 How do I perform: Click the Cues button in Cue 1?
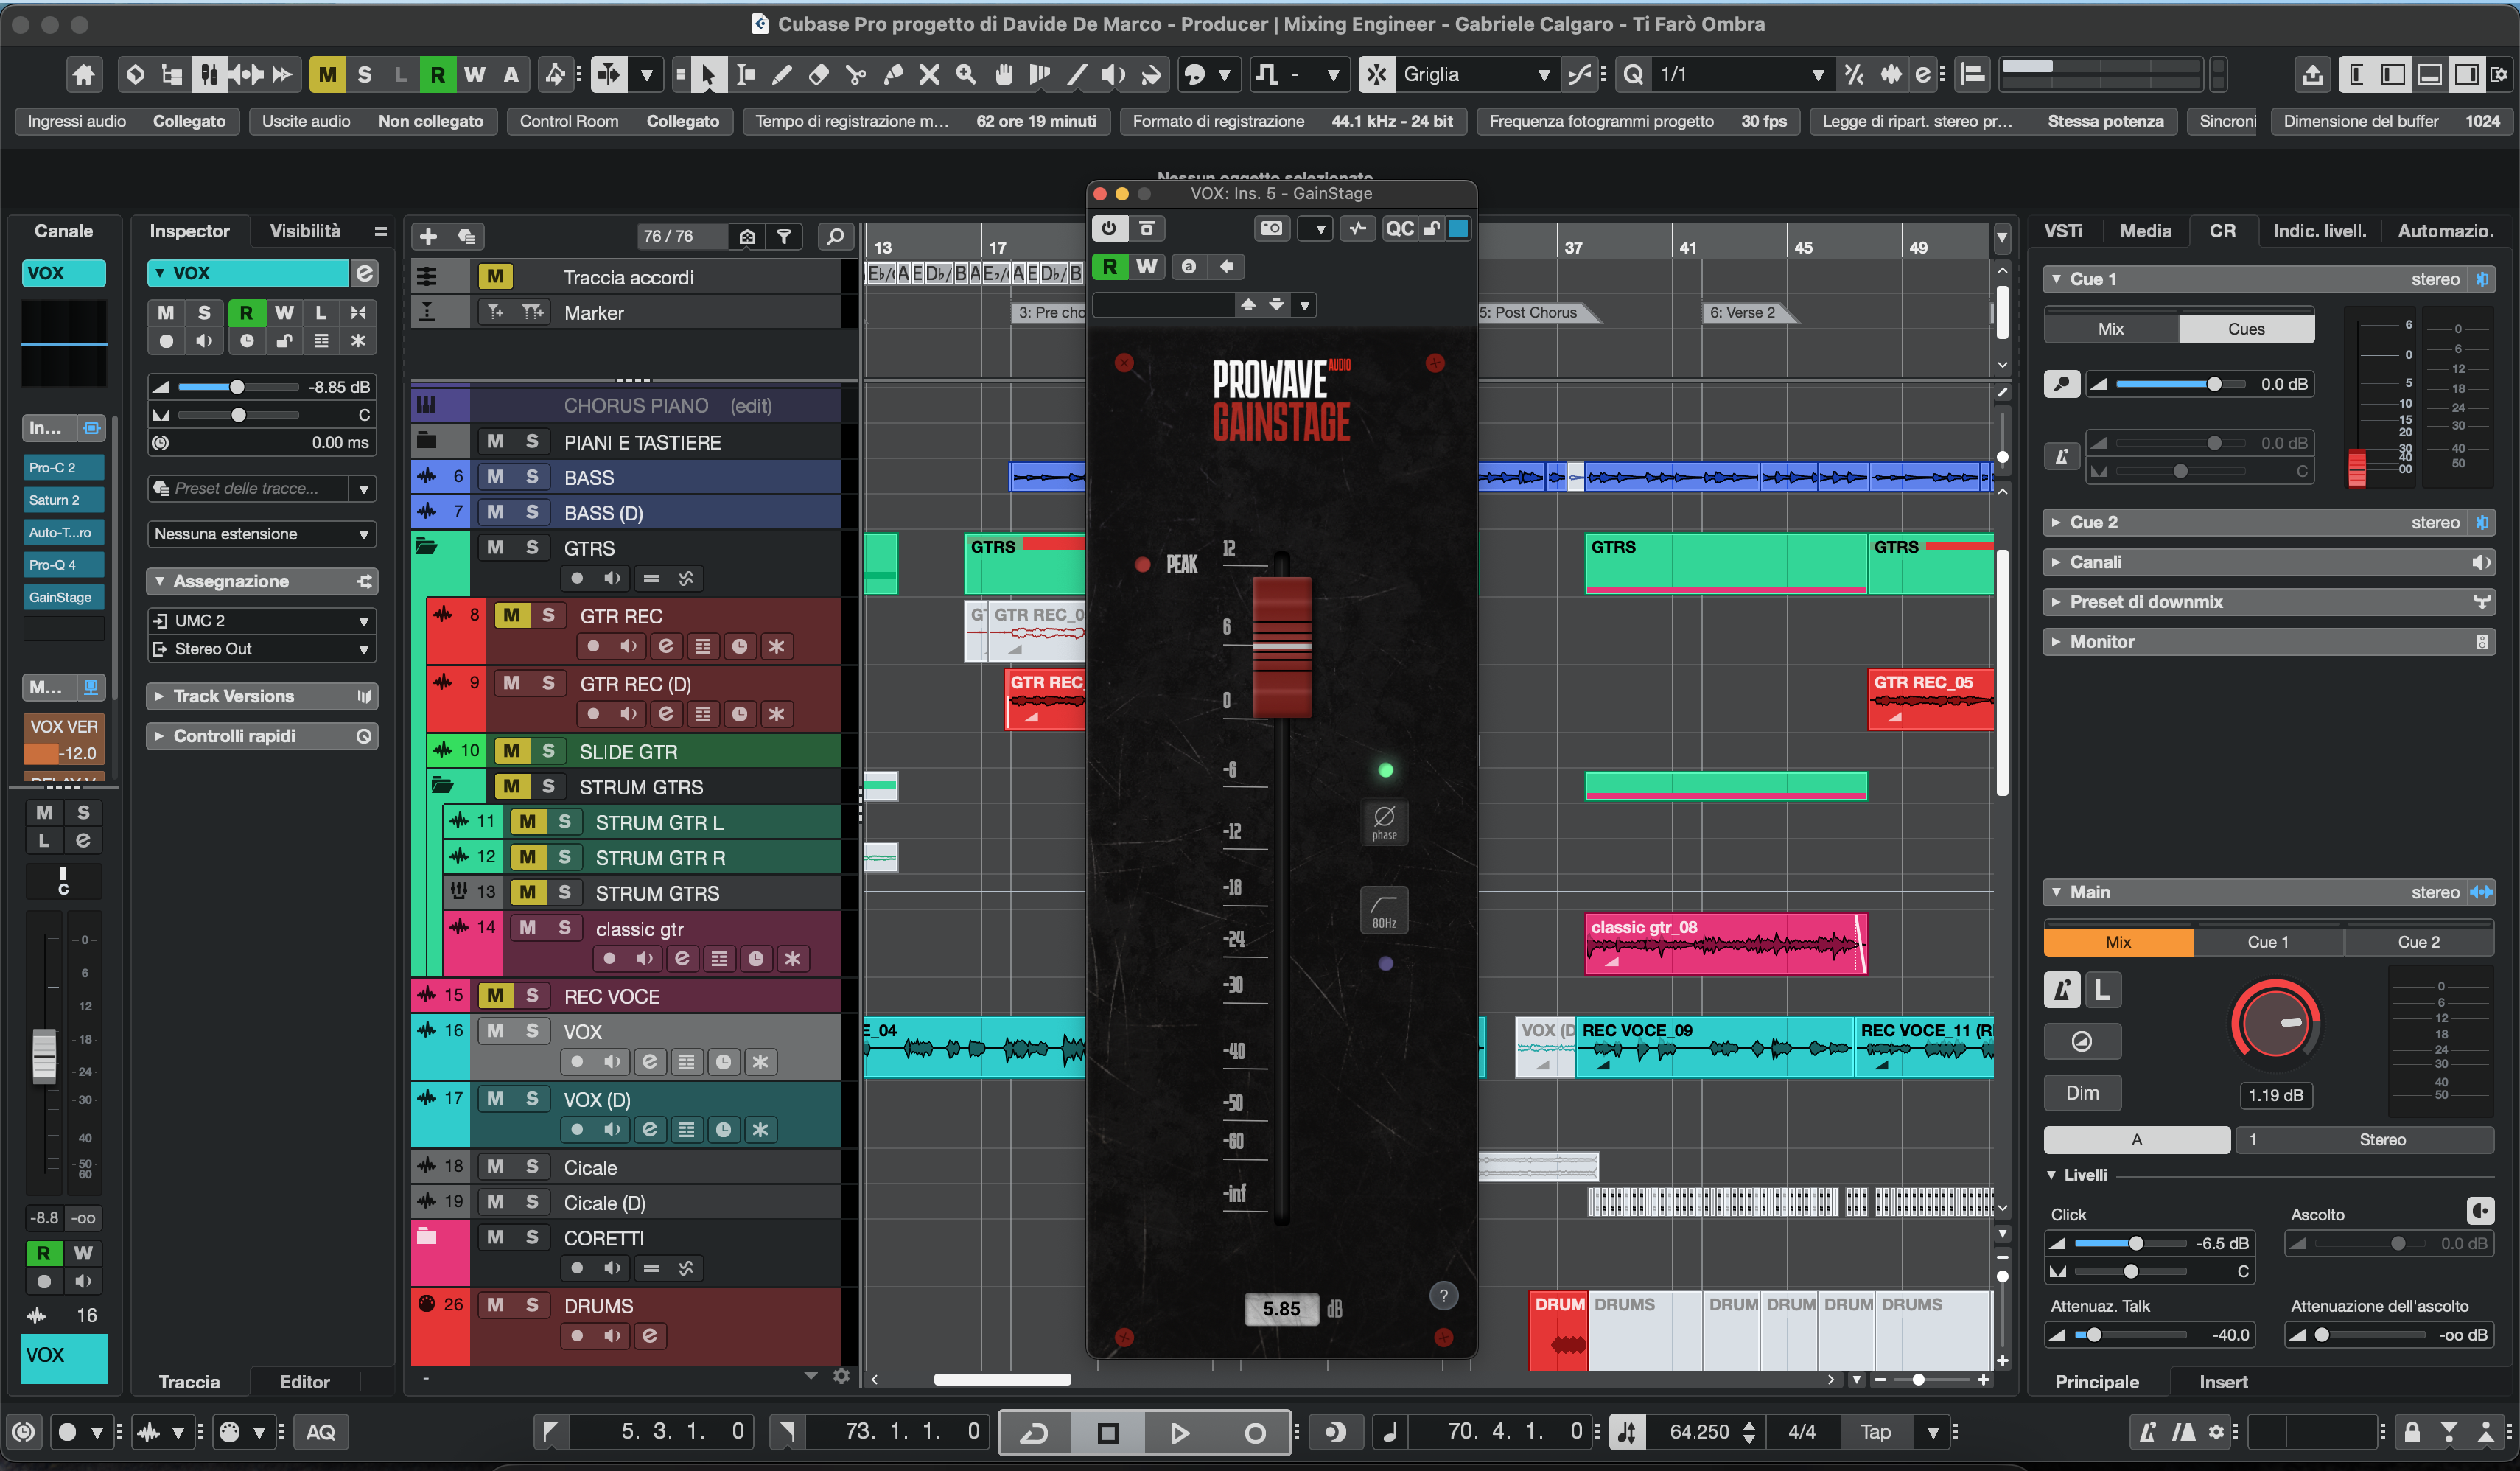(x=2246, y=329)
